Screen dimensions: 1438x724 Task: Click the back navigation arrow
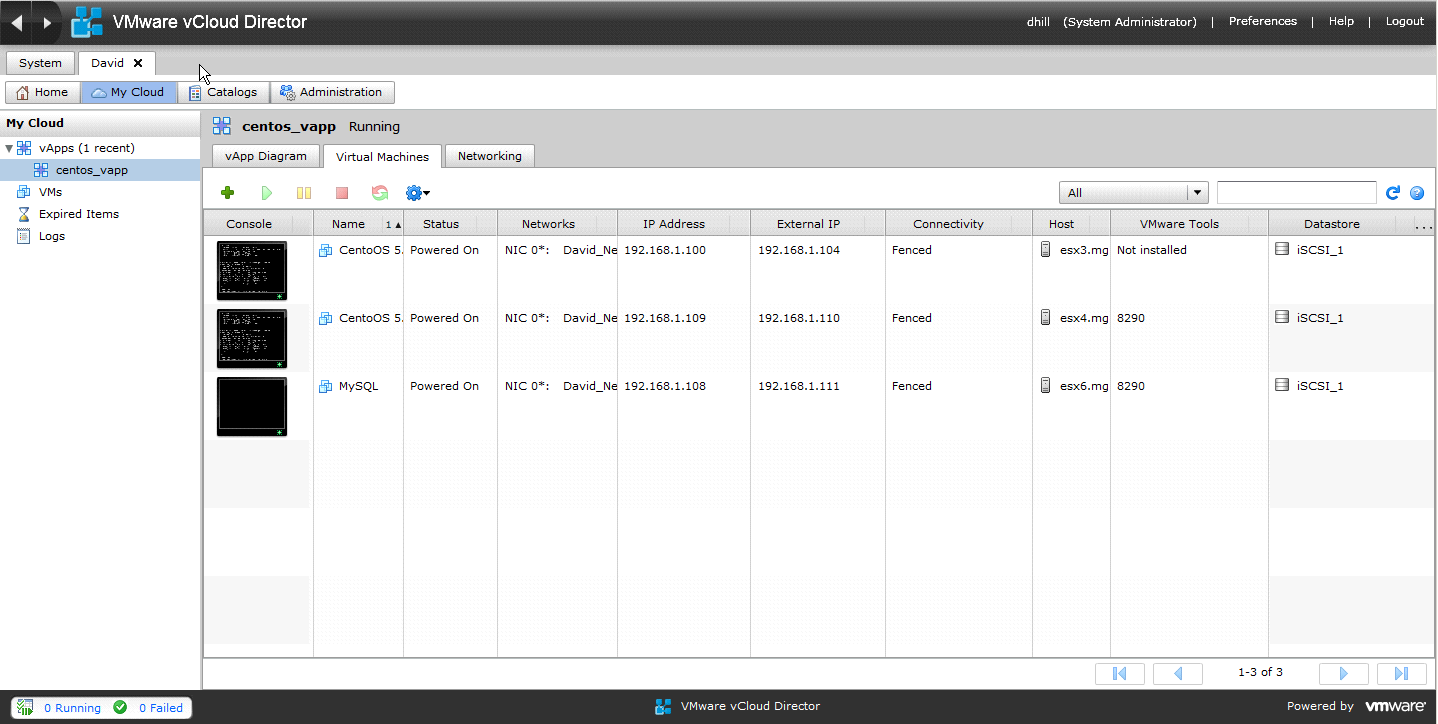[16, 22]
